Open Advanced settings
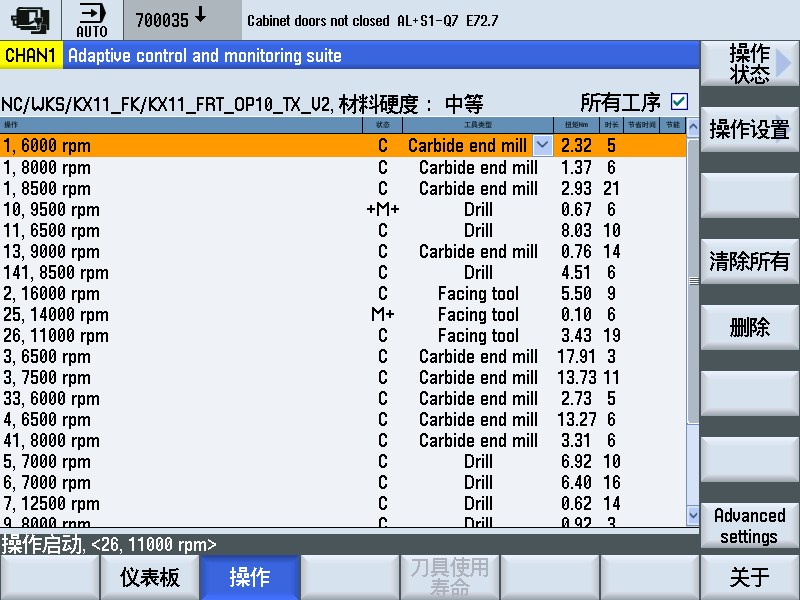The image size is (800, 600). point(748,526)
